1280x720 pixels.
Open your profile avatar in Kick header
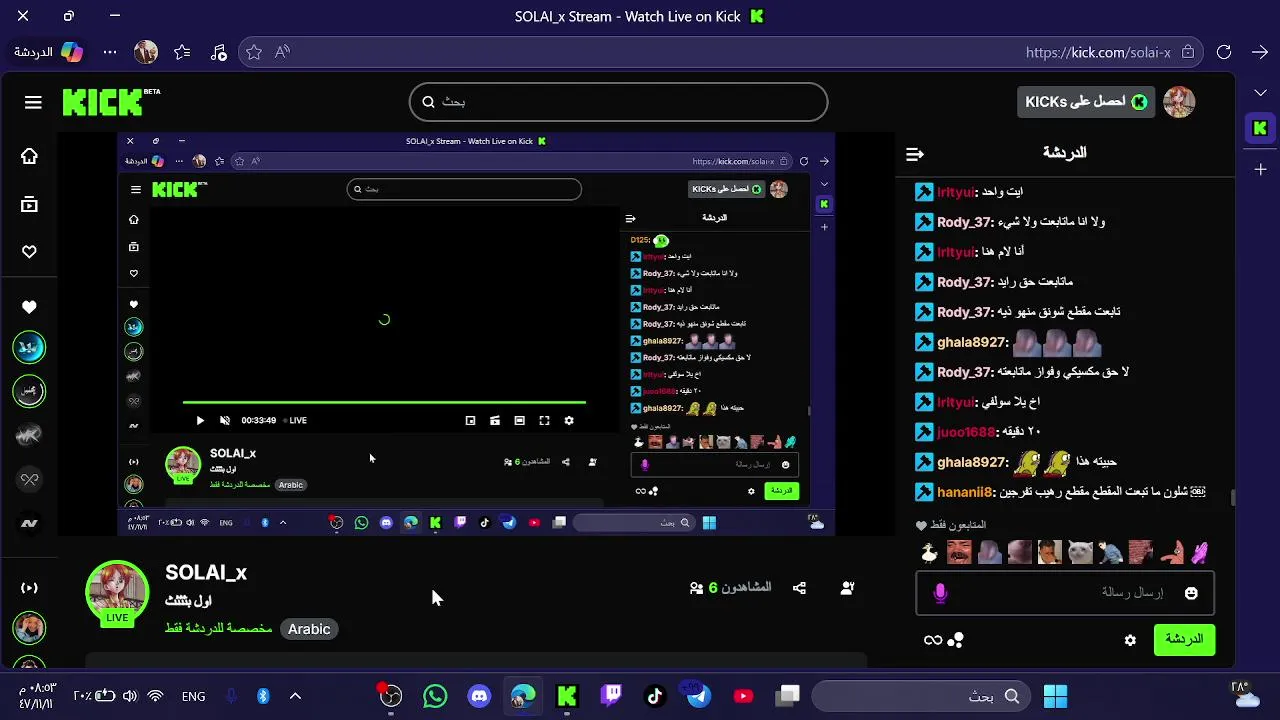1179,102
